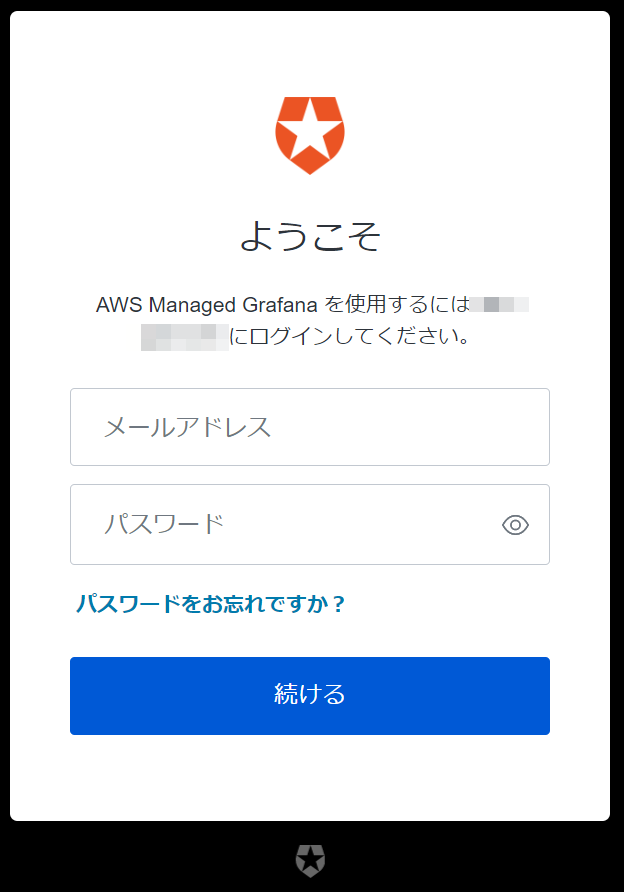Click the blurred tenant name after するには
Viewport: 624px width, 892px height.
tap(499, 304)
